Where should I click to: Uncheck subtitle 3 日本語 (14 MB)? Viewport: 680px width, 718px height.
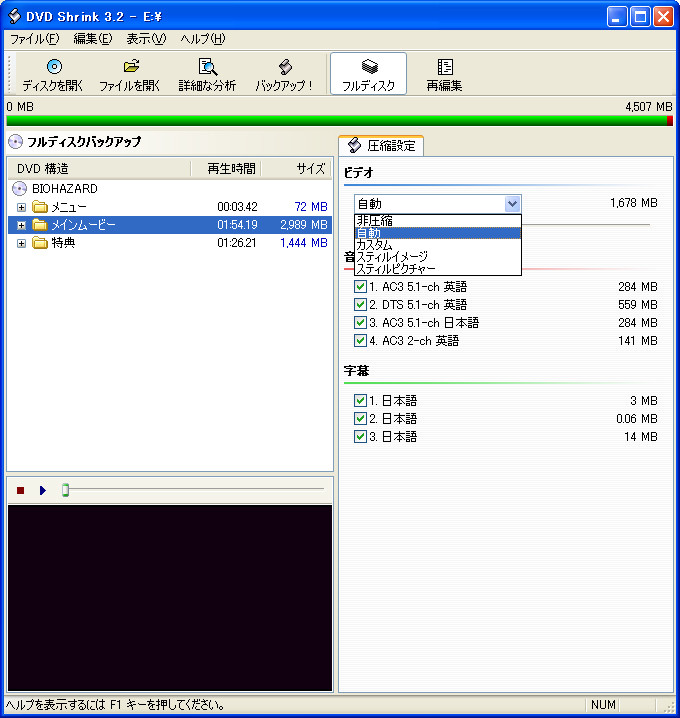[360, 436]
